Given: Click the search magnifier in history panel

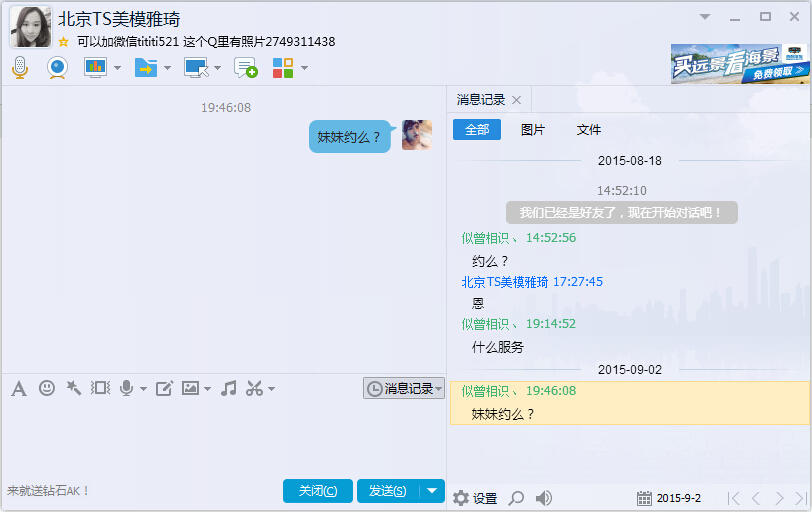Looking at the screenshot, I should point(516,498).
